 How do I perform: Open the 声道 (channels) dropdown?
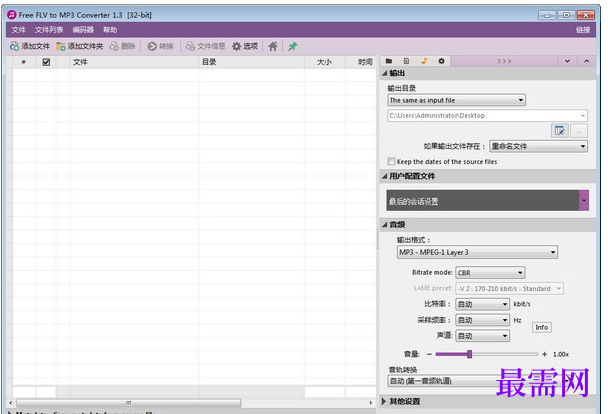point(482,336)
